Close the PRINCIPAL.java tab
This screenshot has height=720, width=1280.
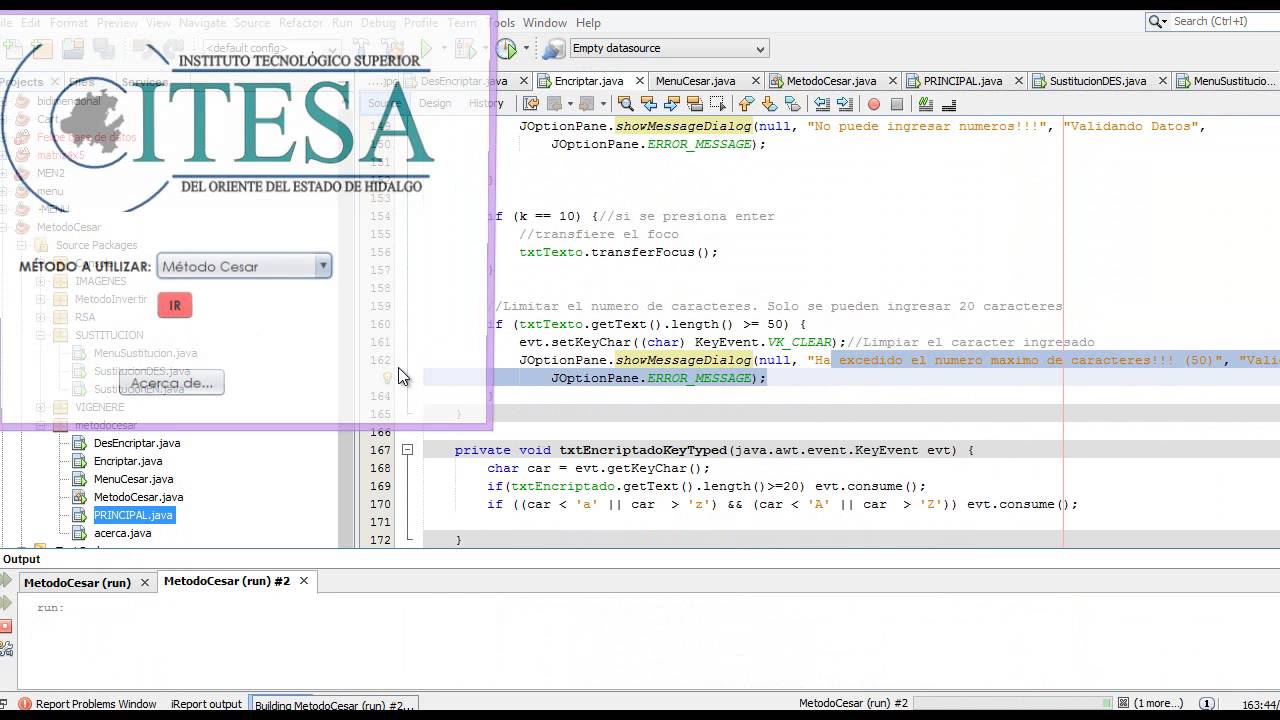point(1019,81)
